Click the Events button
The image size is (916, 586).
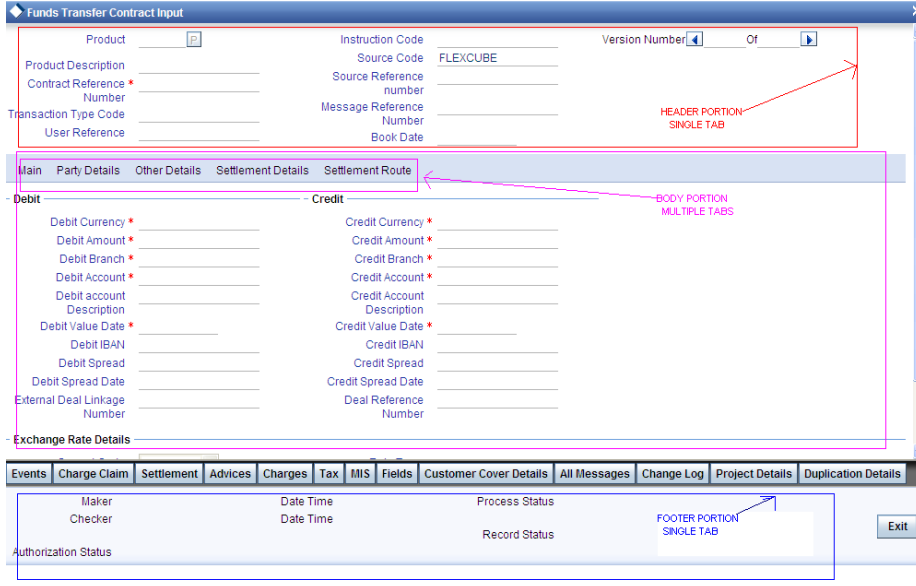point(29,473)
